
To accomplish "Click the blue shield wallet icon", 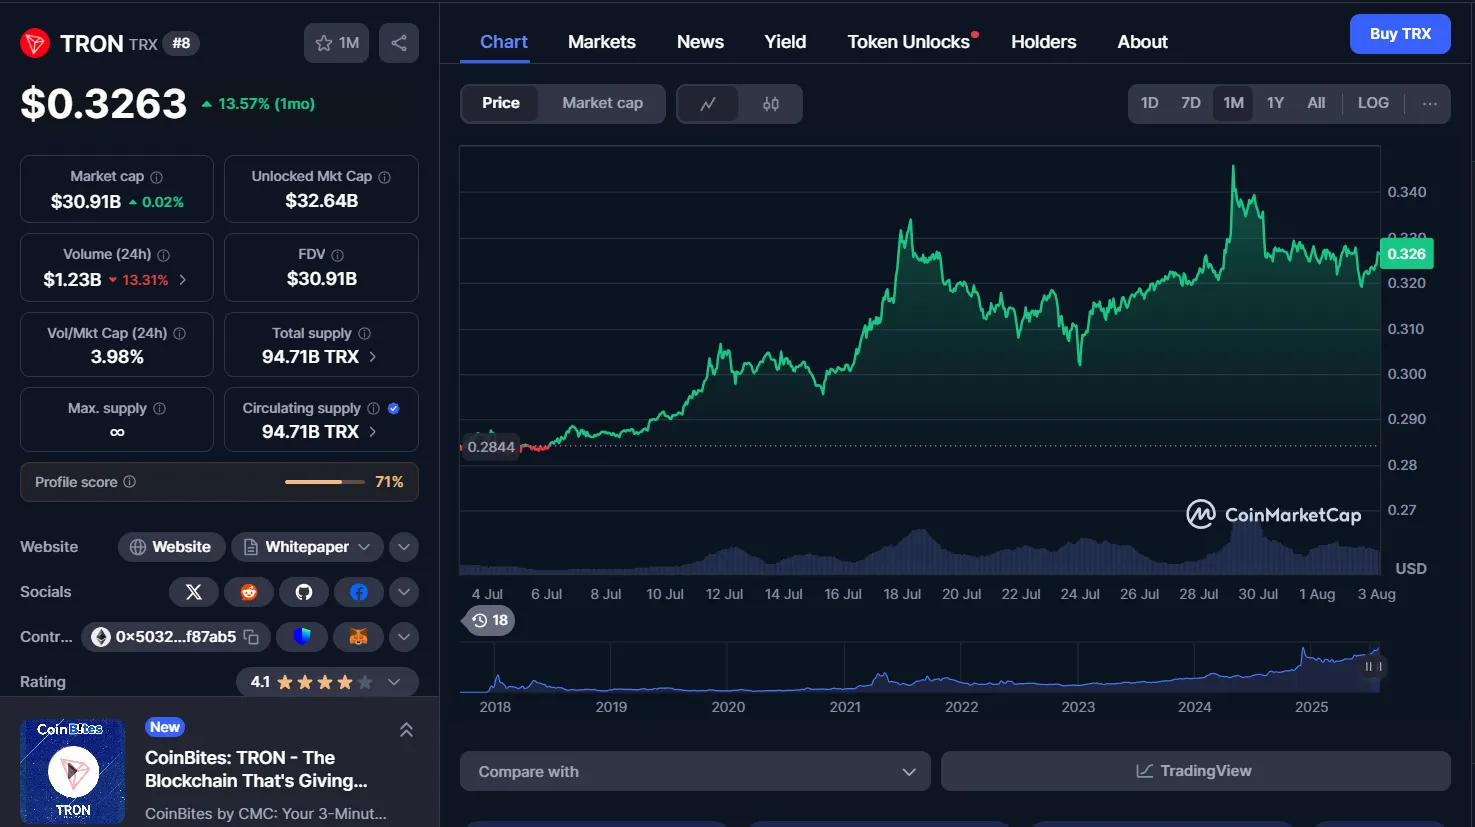I will [x=302, y=637].
